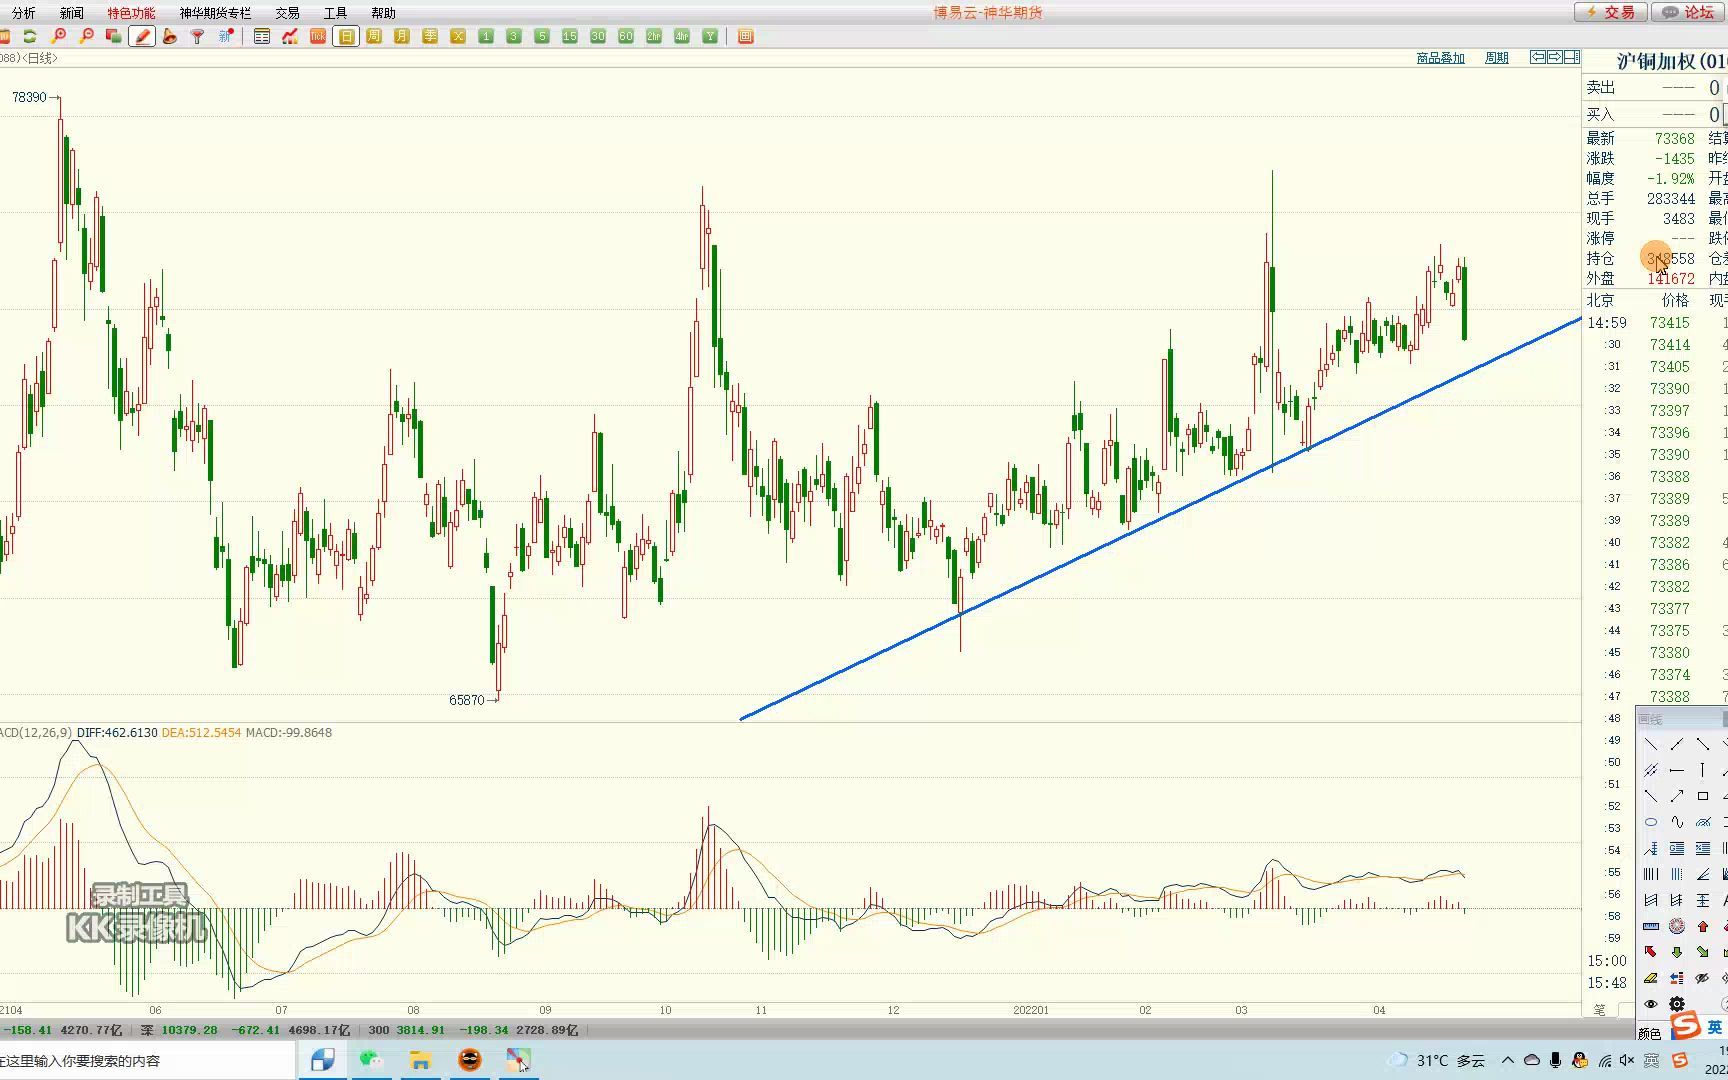Select the custom X period button
The image size is (1728, 1080).
click(x=458, y=36)
